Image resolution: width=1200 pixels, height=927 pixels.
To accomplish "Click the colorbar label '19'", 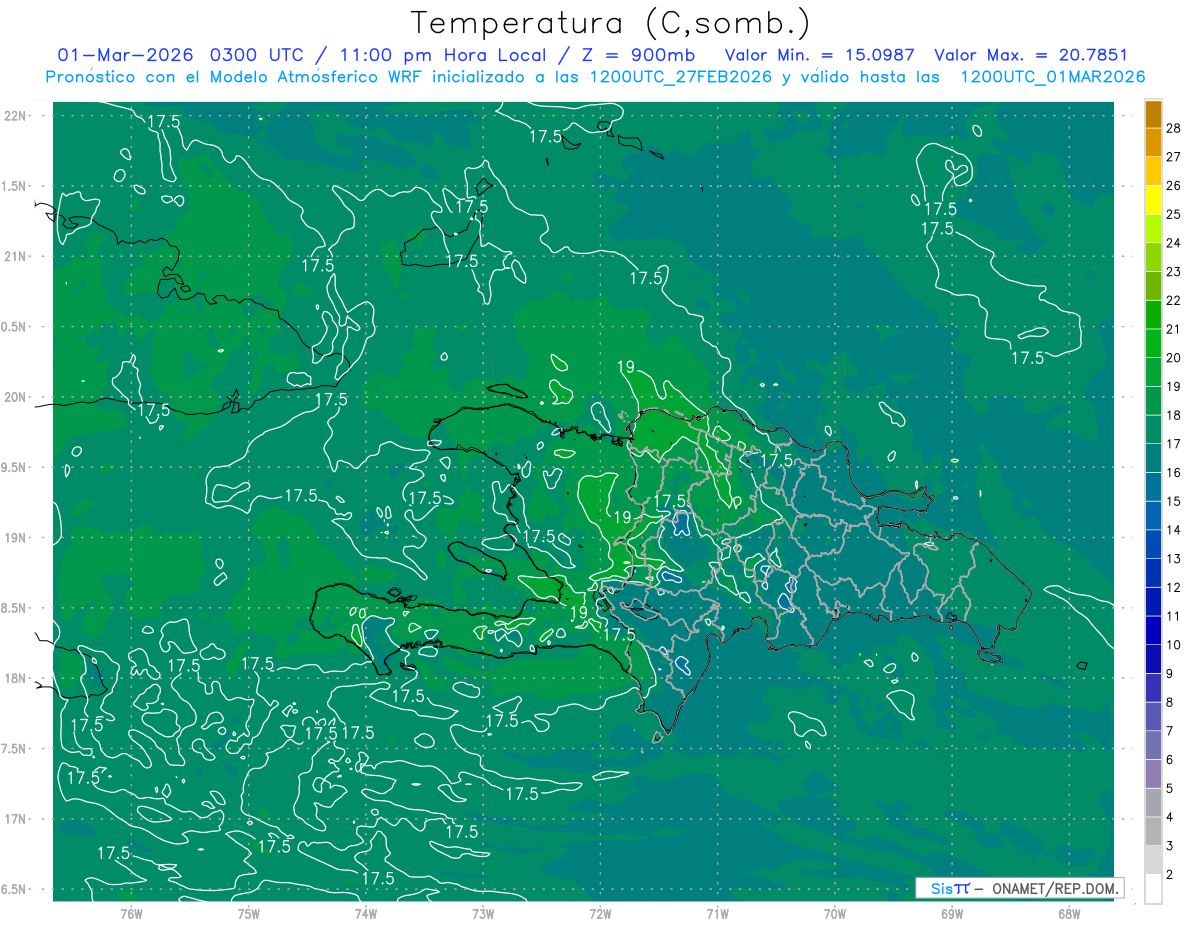I will 1174,386.
